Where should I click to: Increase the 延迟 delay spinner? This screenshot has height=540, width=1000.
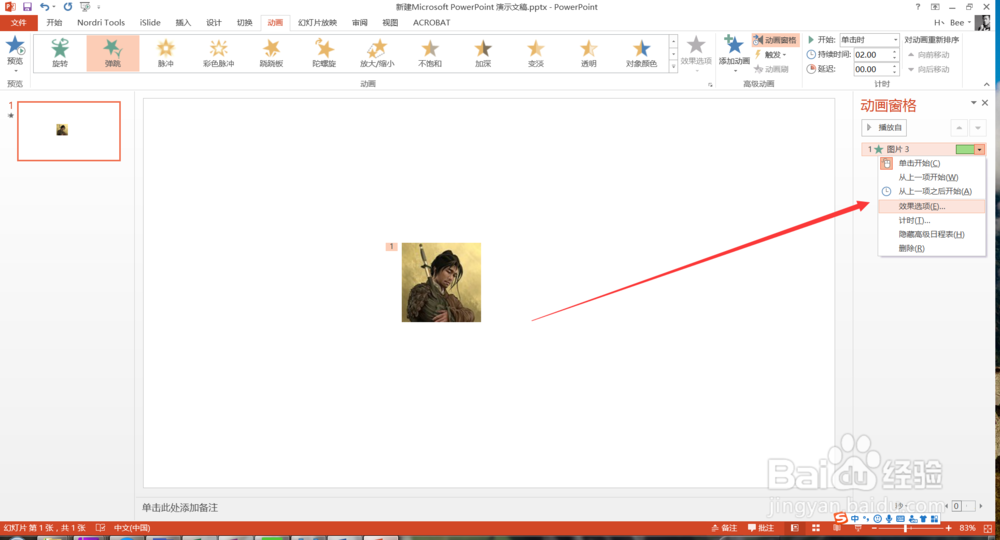pyautogui.click(x=895, y=66)
